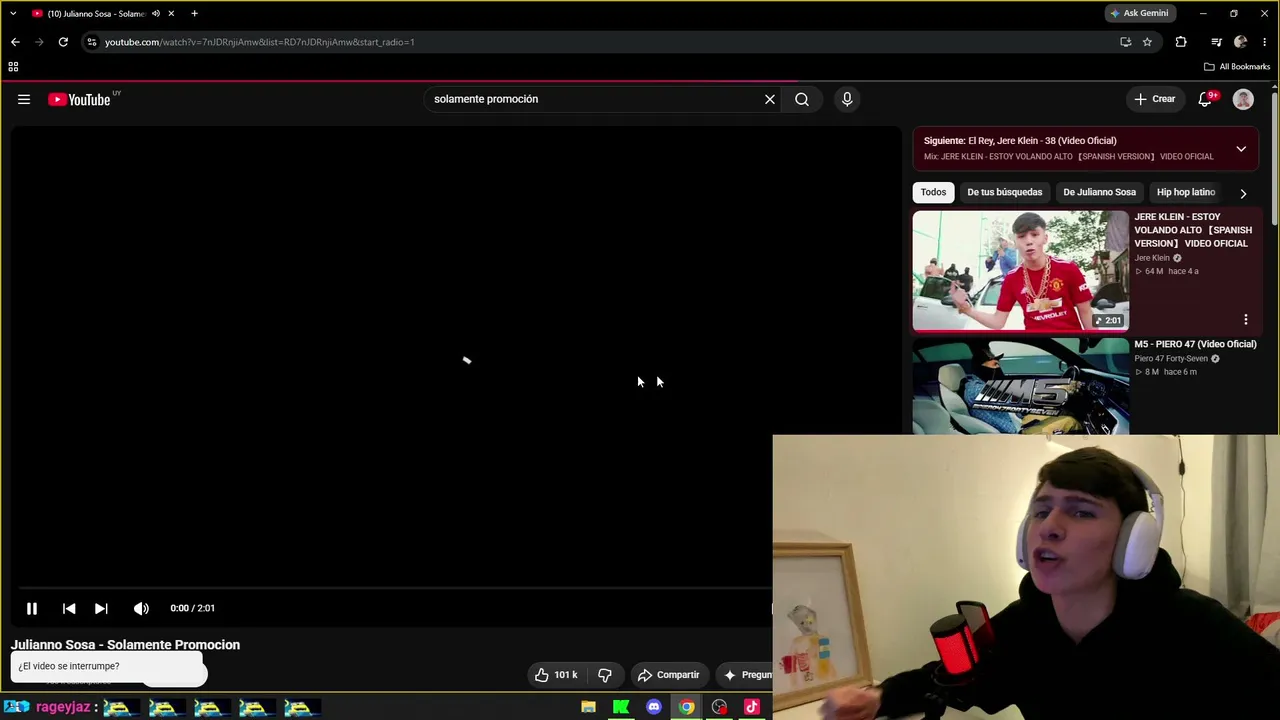Like the video with 101 k likes
Viewport: 1280px width, 720px height.
pyautogui.click(x=556, y=675)
